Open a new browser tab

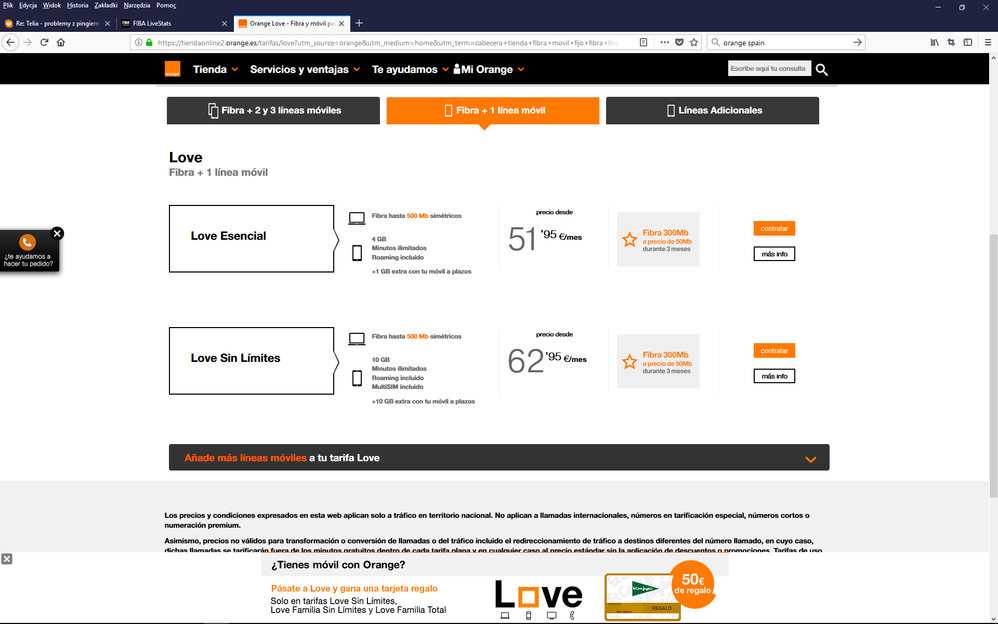[359, 23]
